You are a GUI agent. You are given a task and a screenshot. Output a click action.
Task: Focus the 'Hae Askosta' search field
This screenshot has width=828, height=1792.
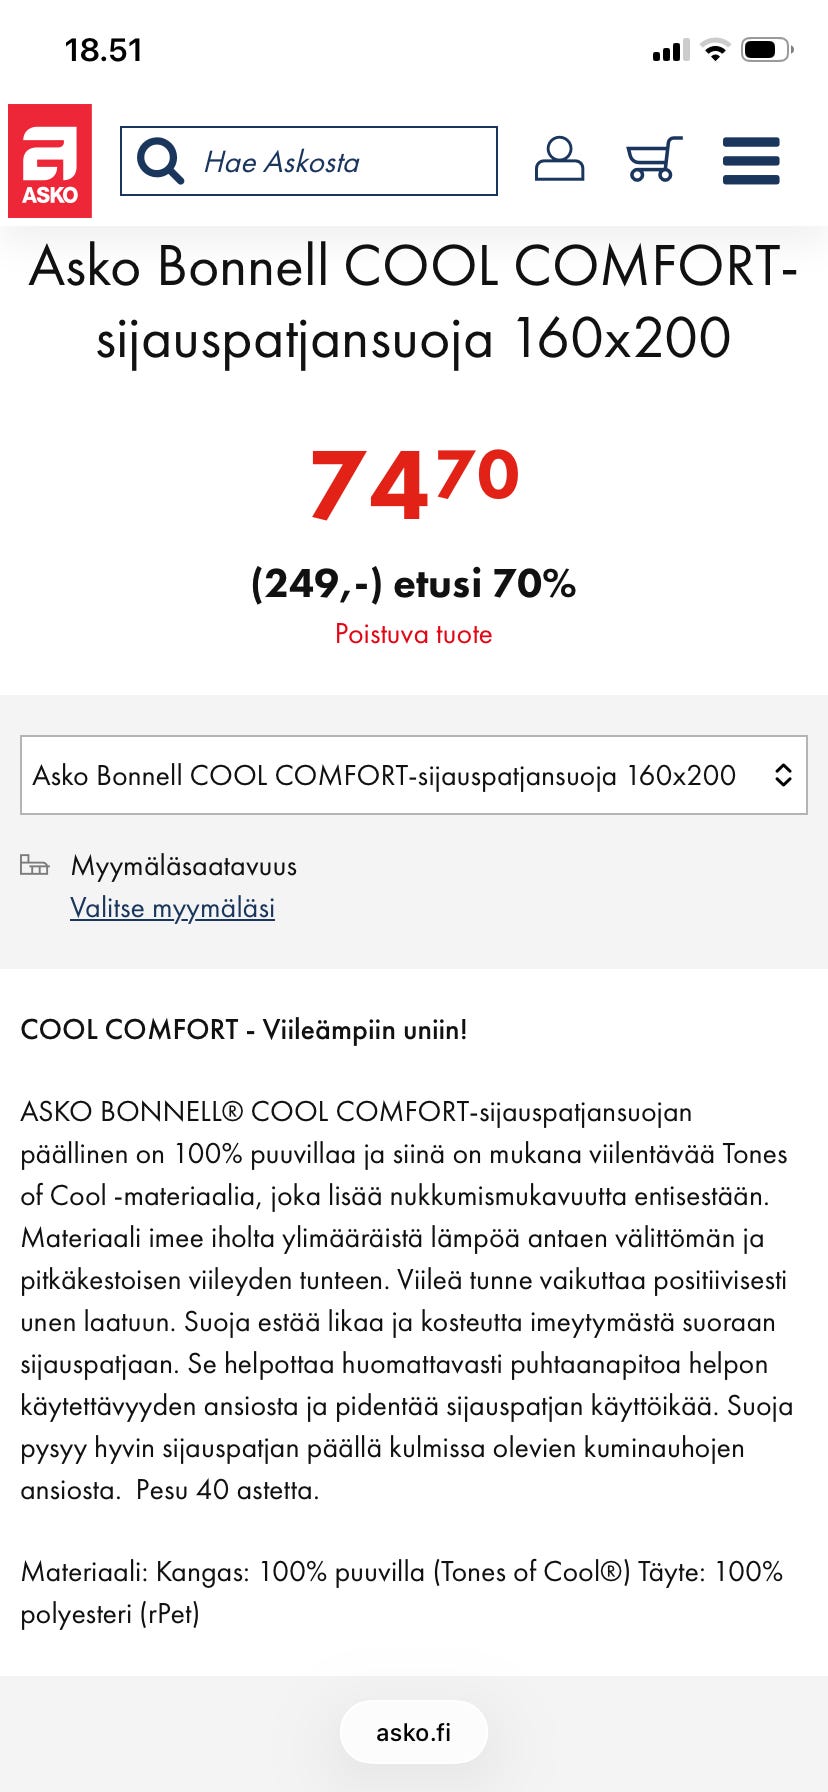click(330, 161)
